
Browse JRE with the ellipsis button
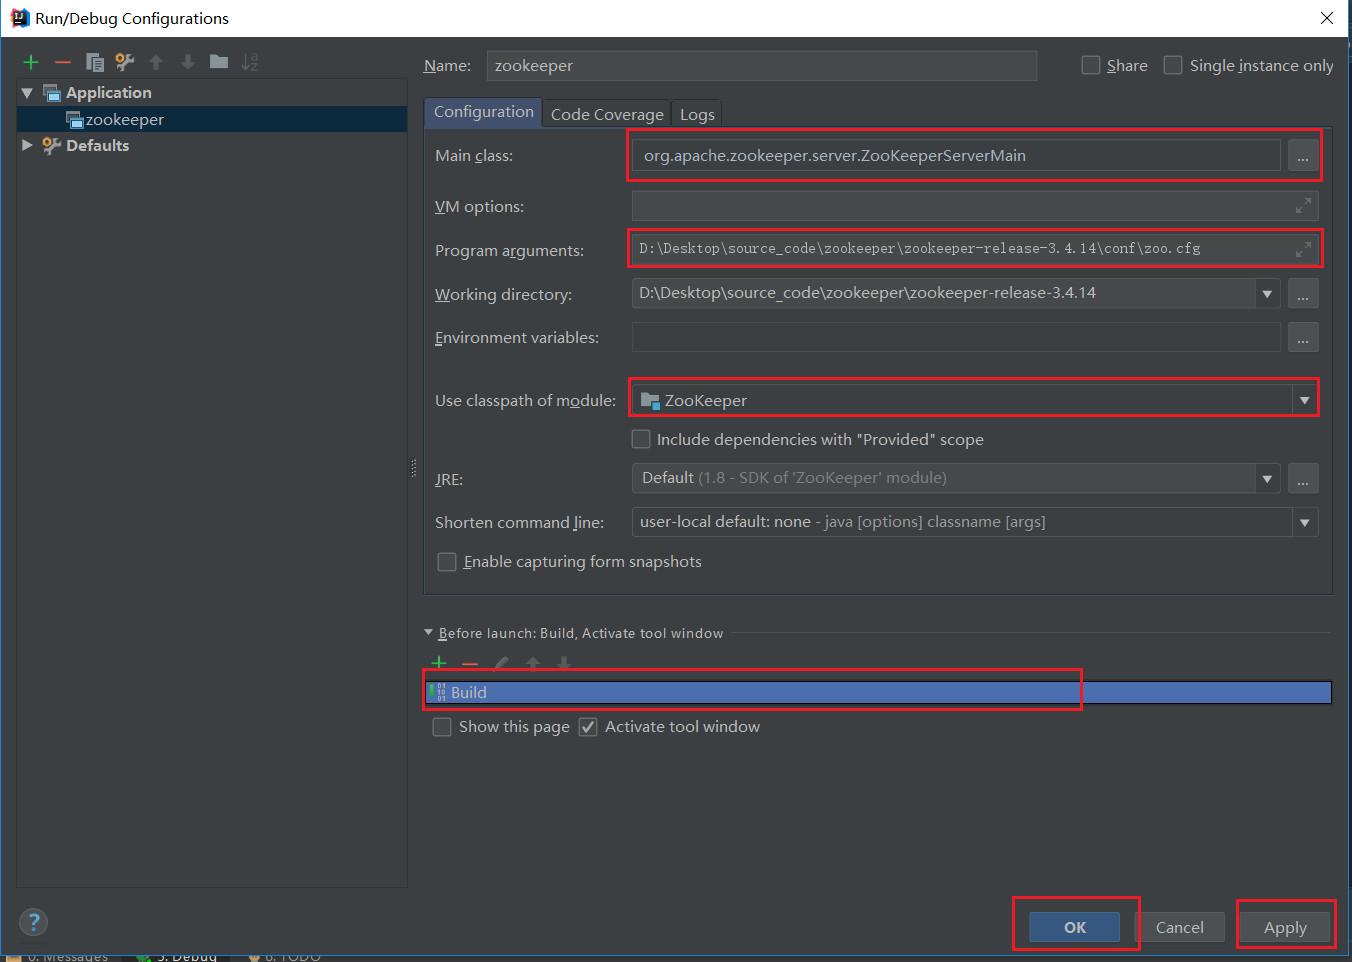point(1303,479)
